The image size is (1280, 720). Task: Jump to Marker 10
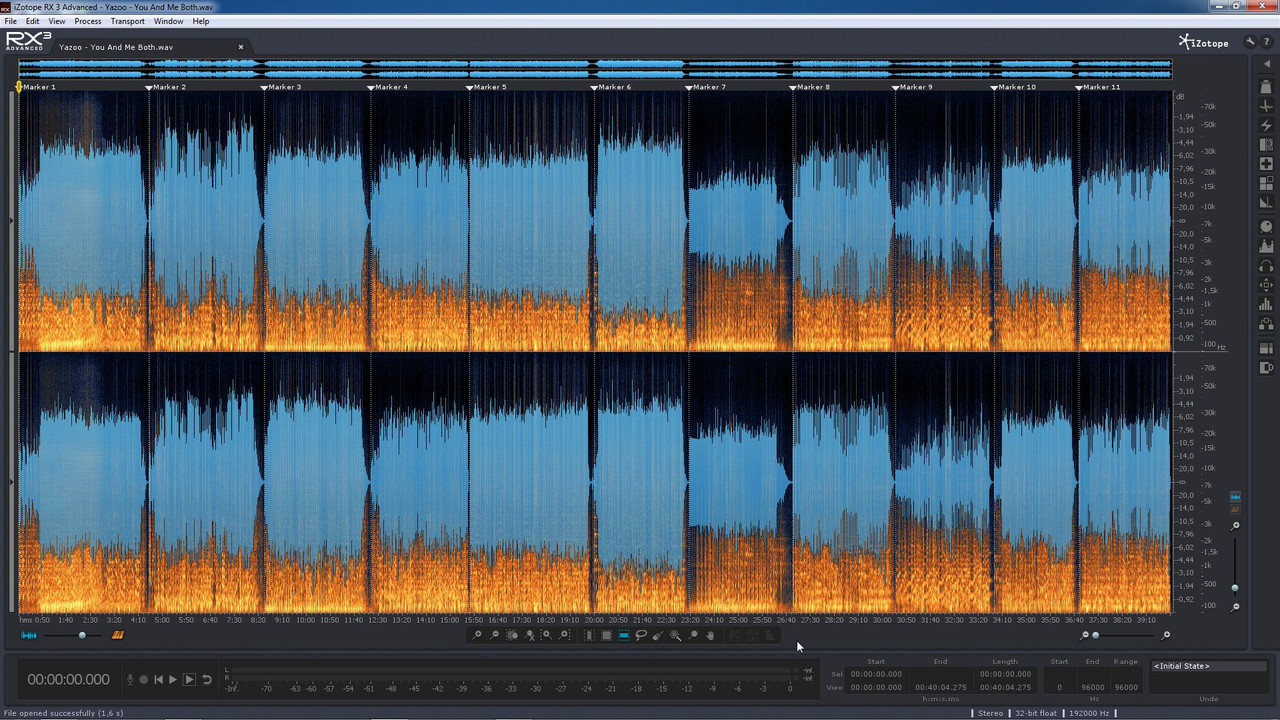click(x=1015, y=87)
